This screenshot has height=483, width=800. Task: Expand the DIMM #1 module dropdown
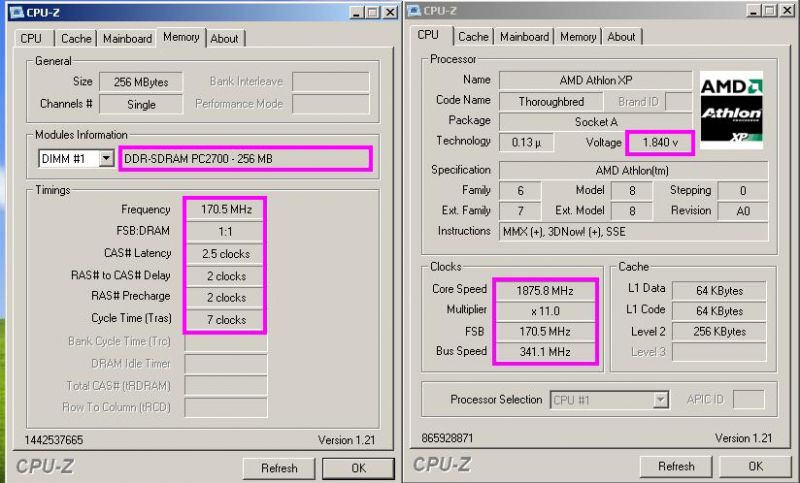tap(106, 159)
